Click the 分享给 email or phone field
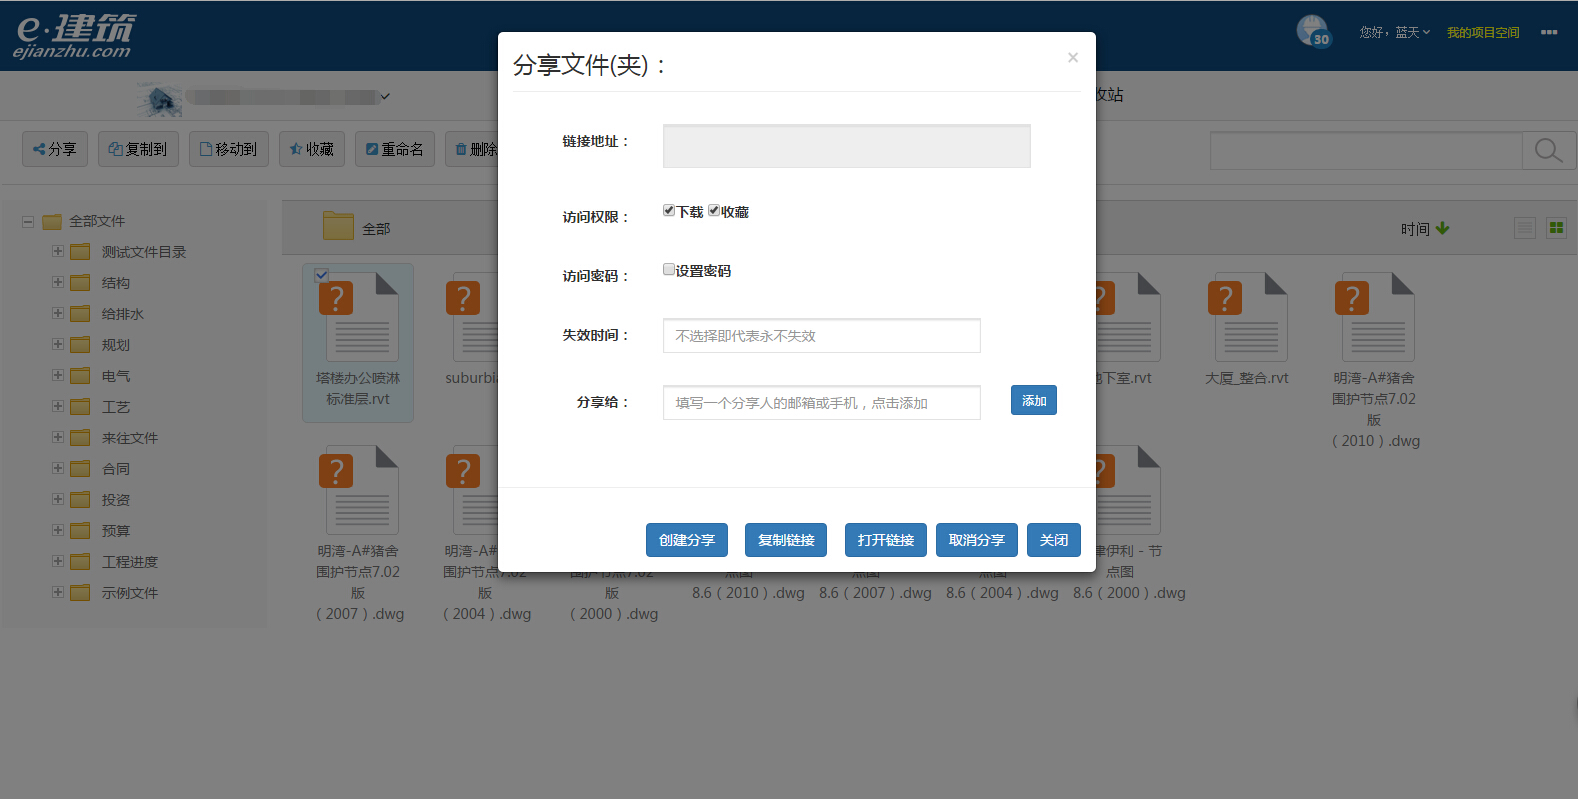Viewport: 1578px width, 799px height. [822, 403]
